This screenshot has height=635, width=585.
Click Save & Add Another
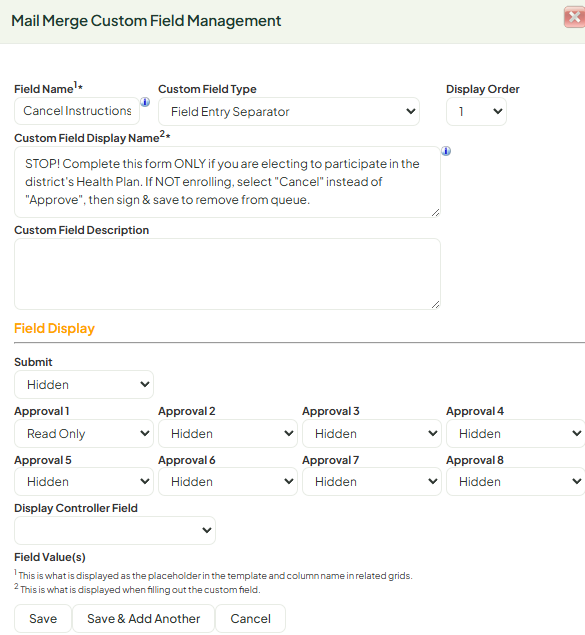(143, 618)
